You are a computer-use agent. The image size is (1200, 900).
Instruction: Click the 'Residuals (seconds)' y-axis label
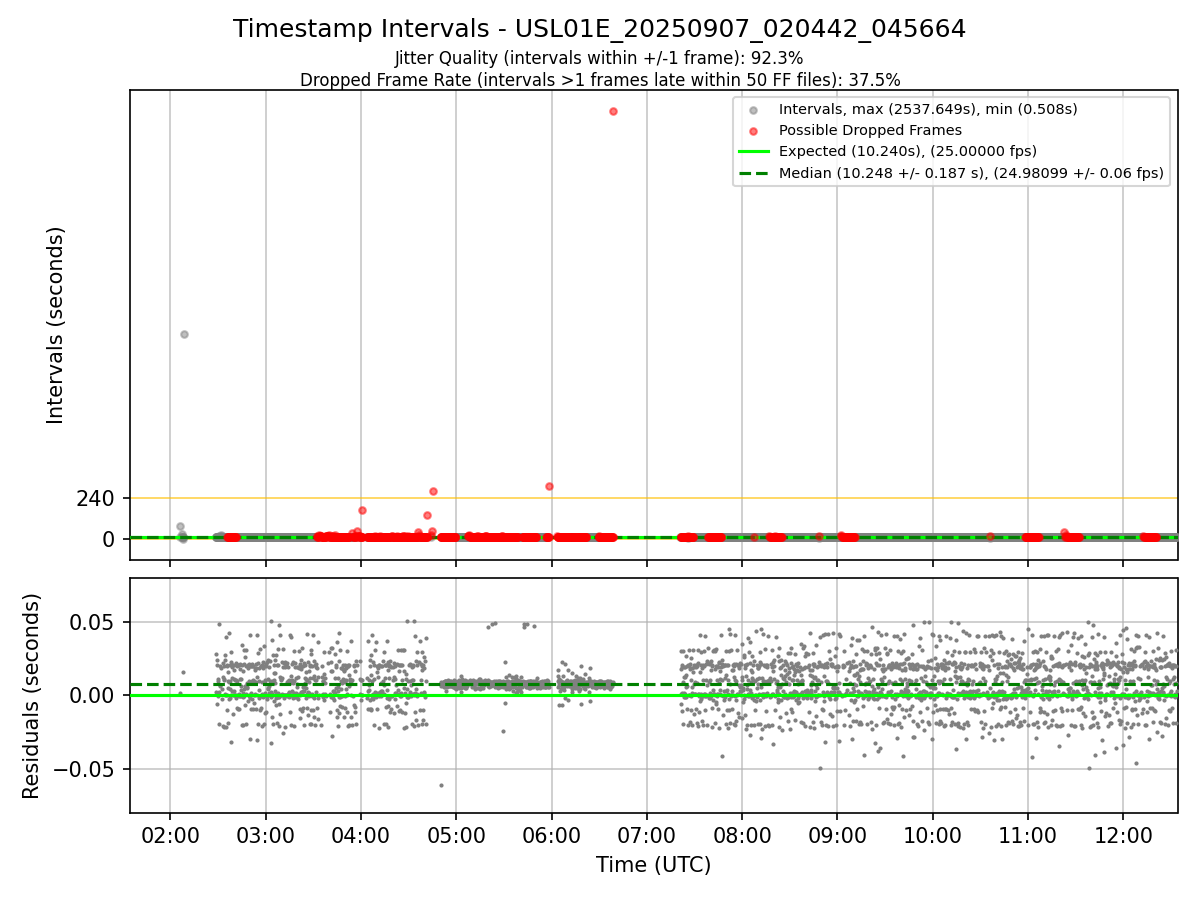(32, 696)
